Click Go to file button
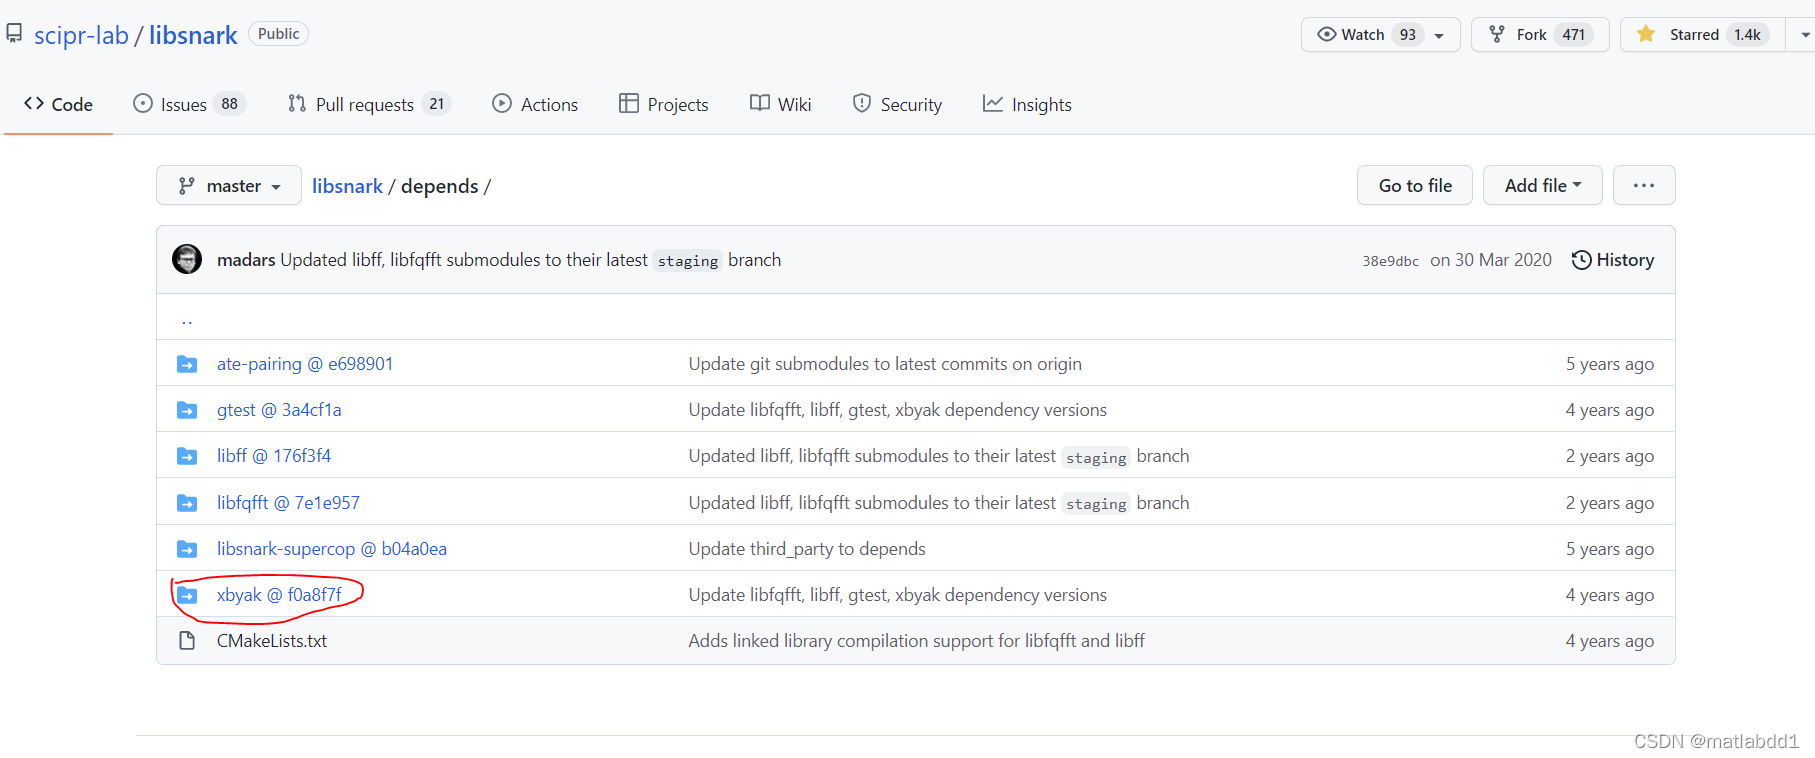This screenshot has width=1815, height=758. pyautogui.click(x=1415, y=185)
